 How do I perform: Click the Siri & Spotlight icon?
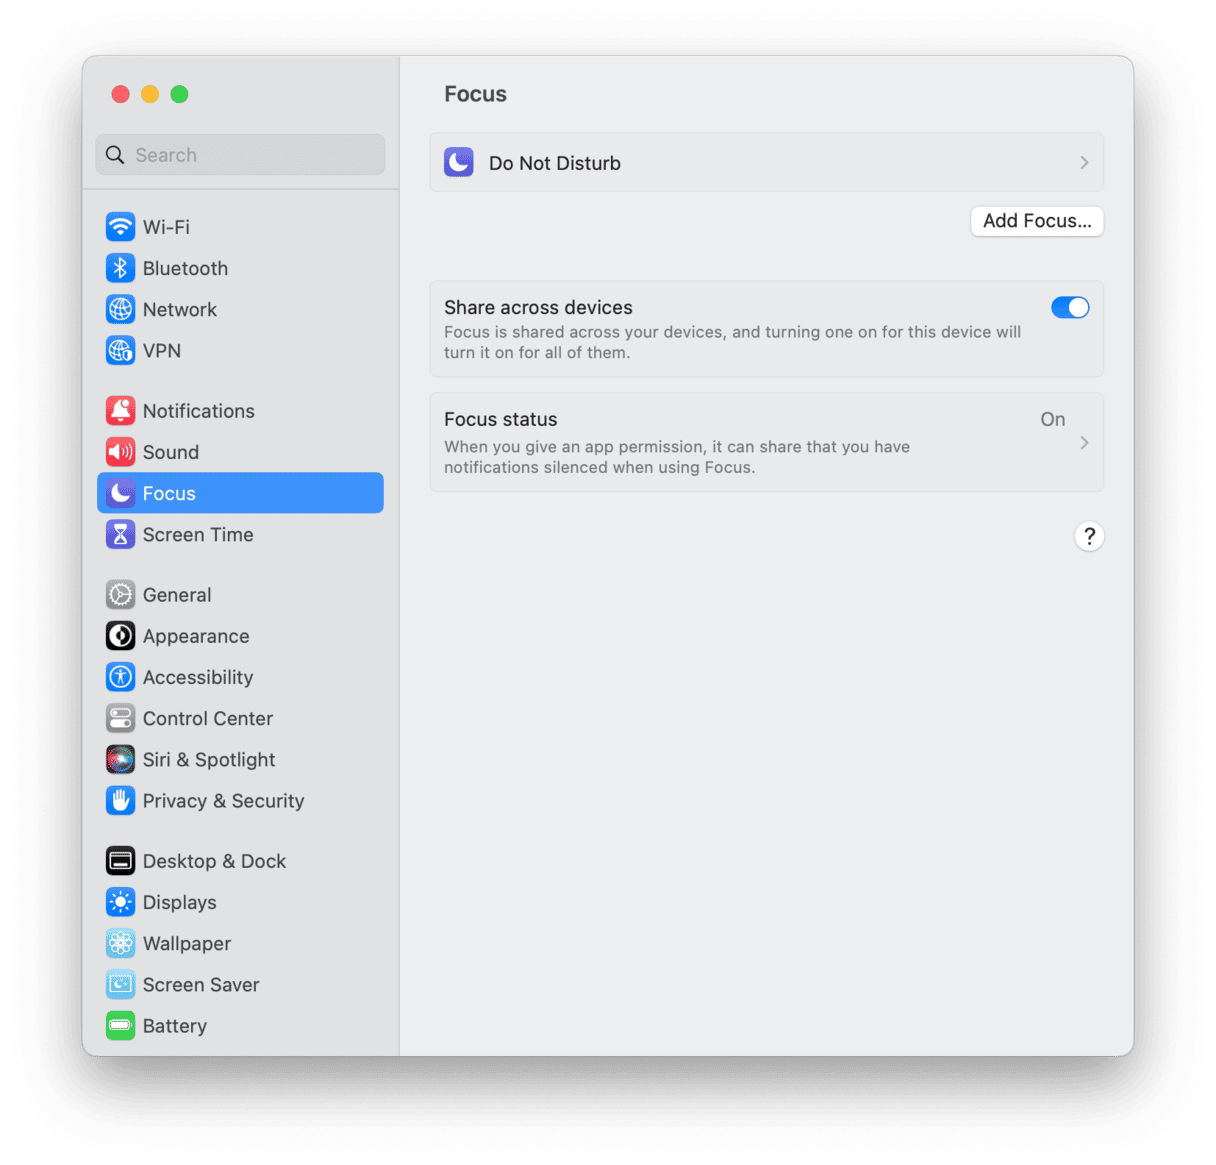tap(120, 759)
